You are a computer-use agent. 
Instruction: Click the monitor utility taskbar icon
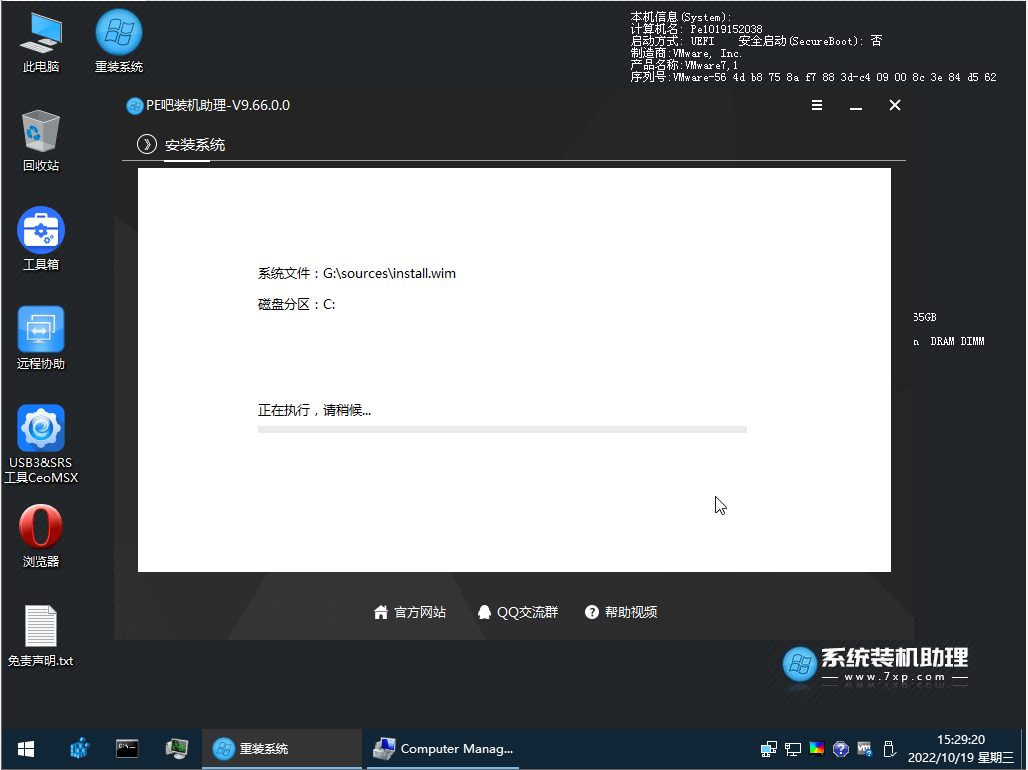(x=176, y=748)
